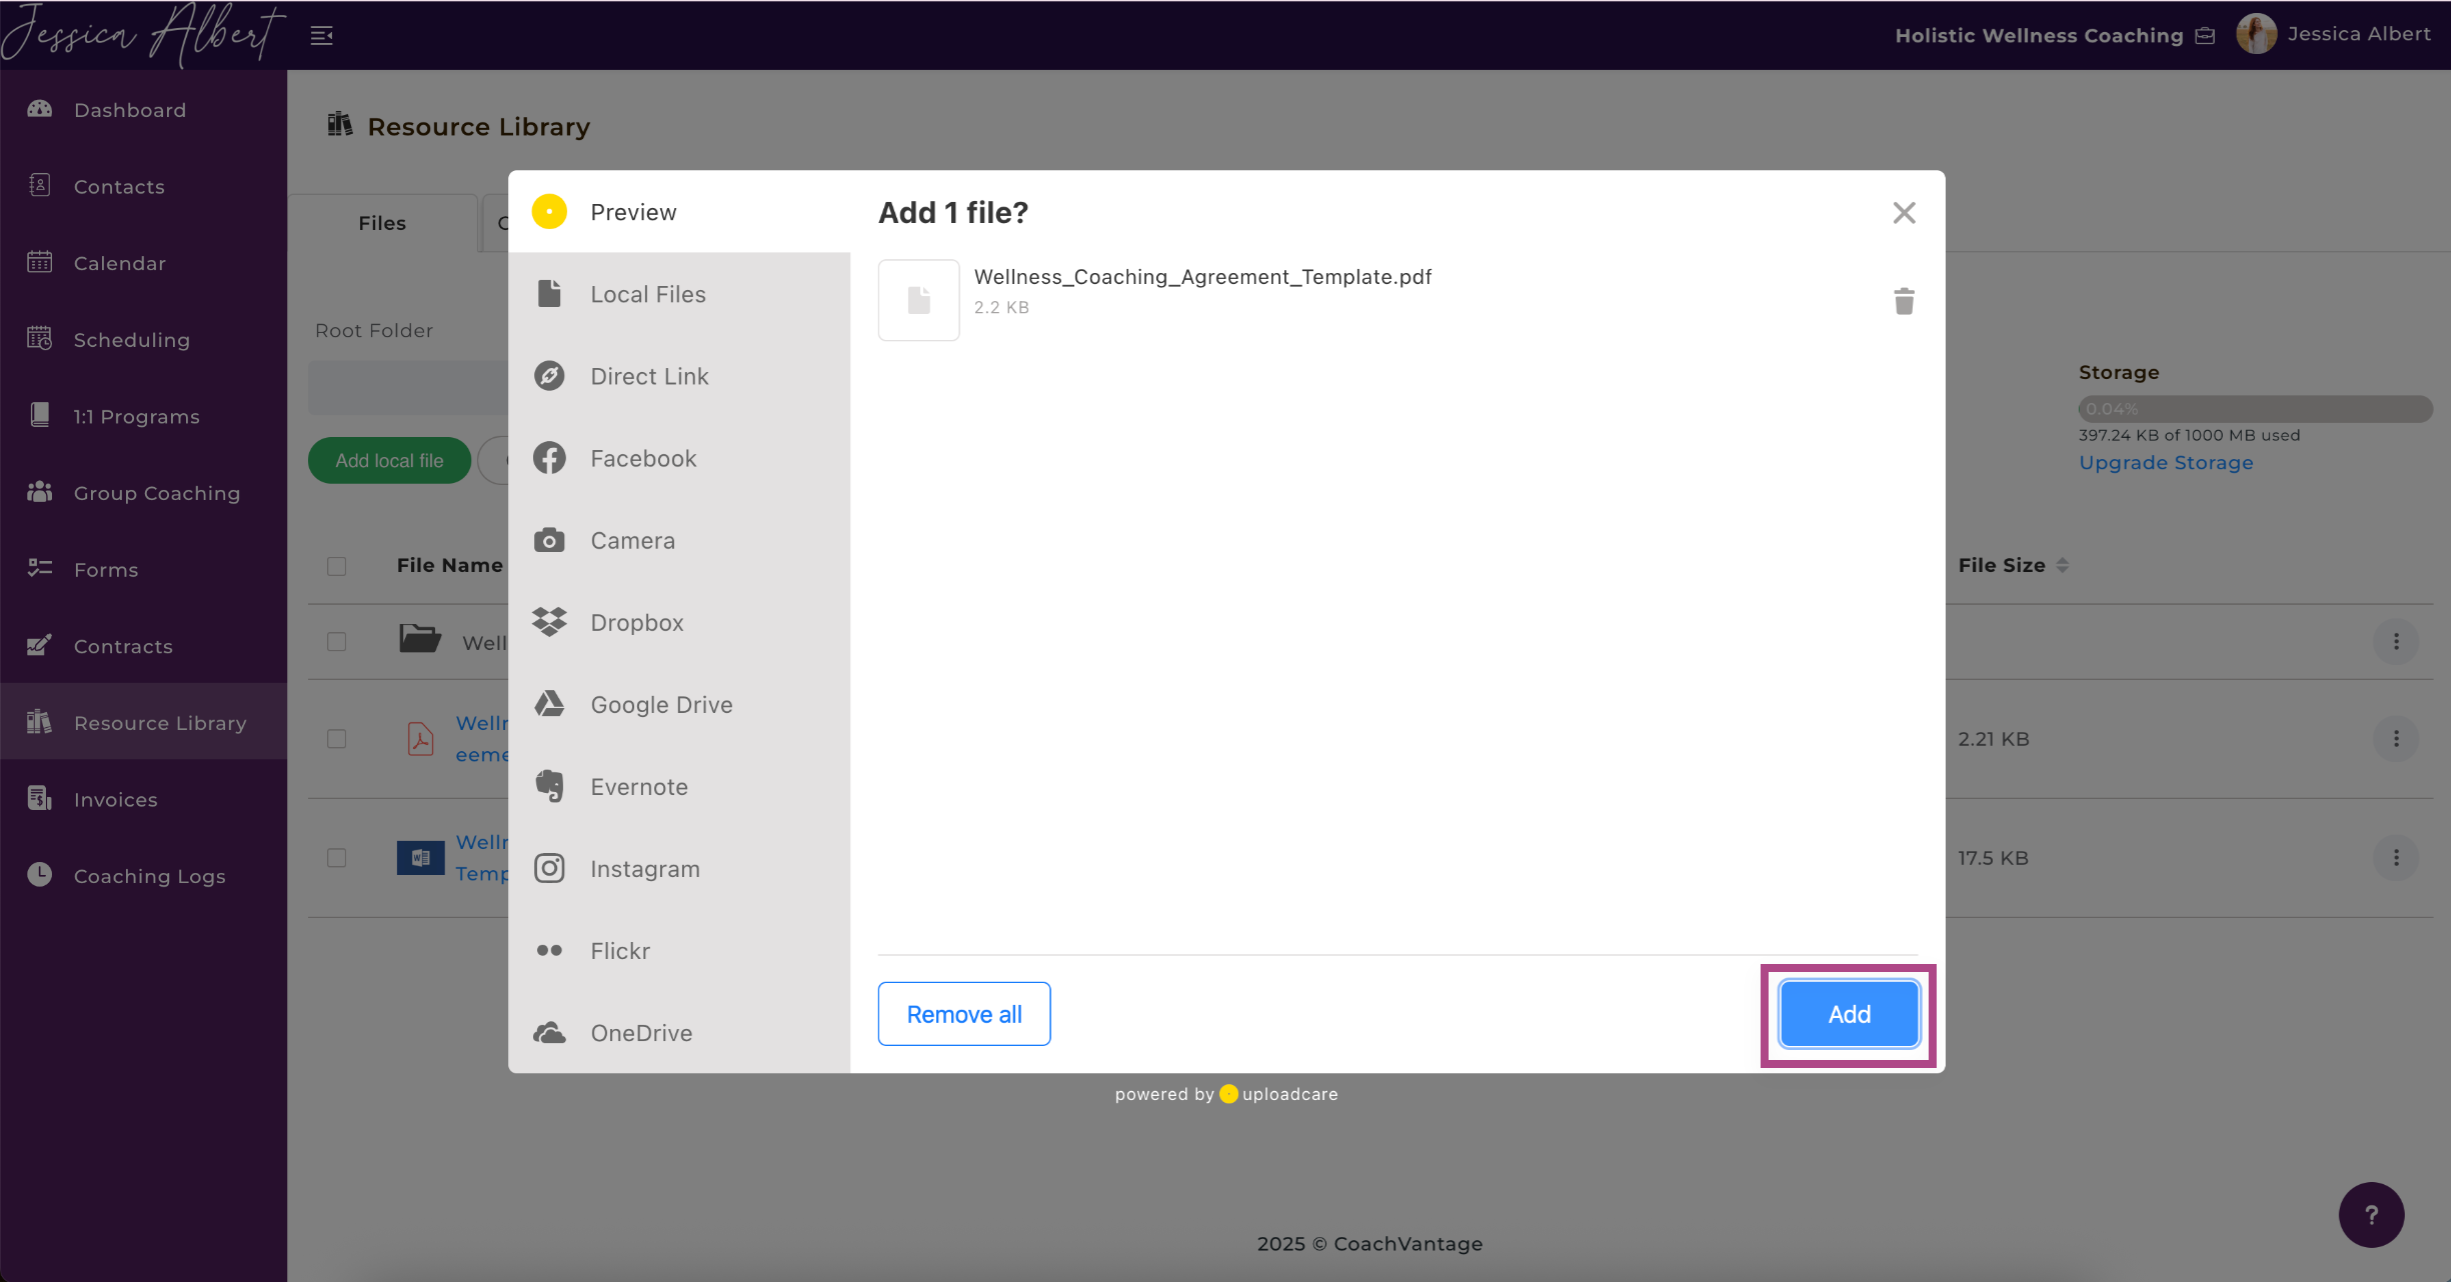Screen dimensions: 2451x1282
Task: Check the box for the folder row
Action: 337,641
